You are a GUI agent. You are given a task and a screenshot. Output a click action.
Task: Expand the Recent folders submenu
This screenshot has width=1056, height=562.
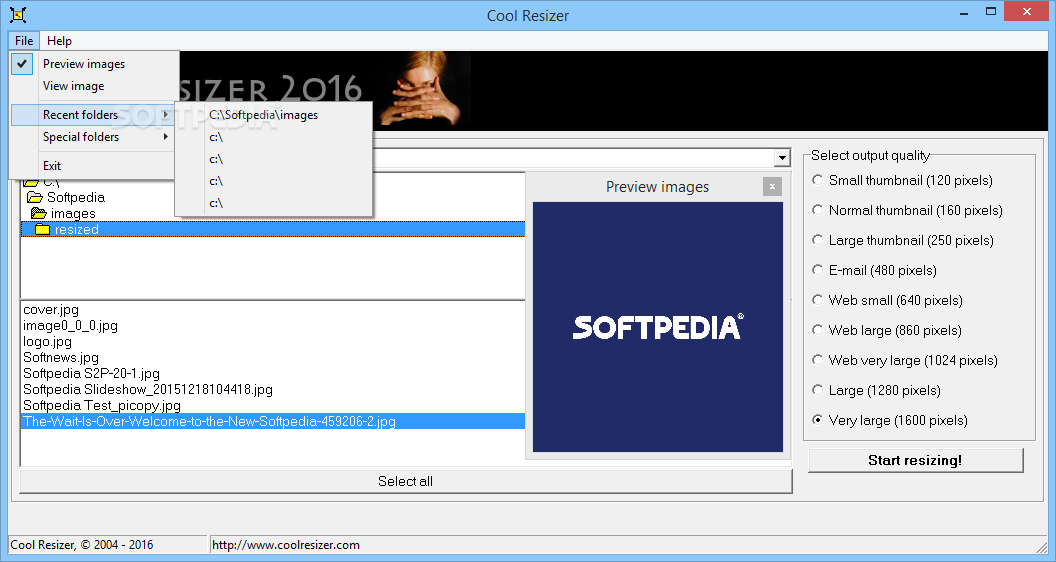(x=94, y=115)
